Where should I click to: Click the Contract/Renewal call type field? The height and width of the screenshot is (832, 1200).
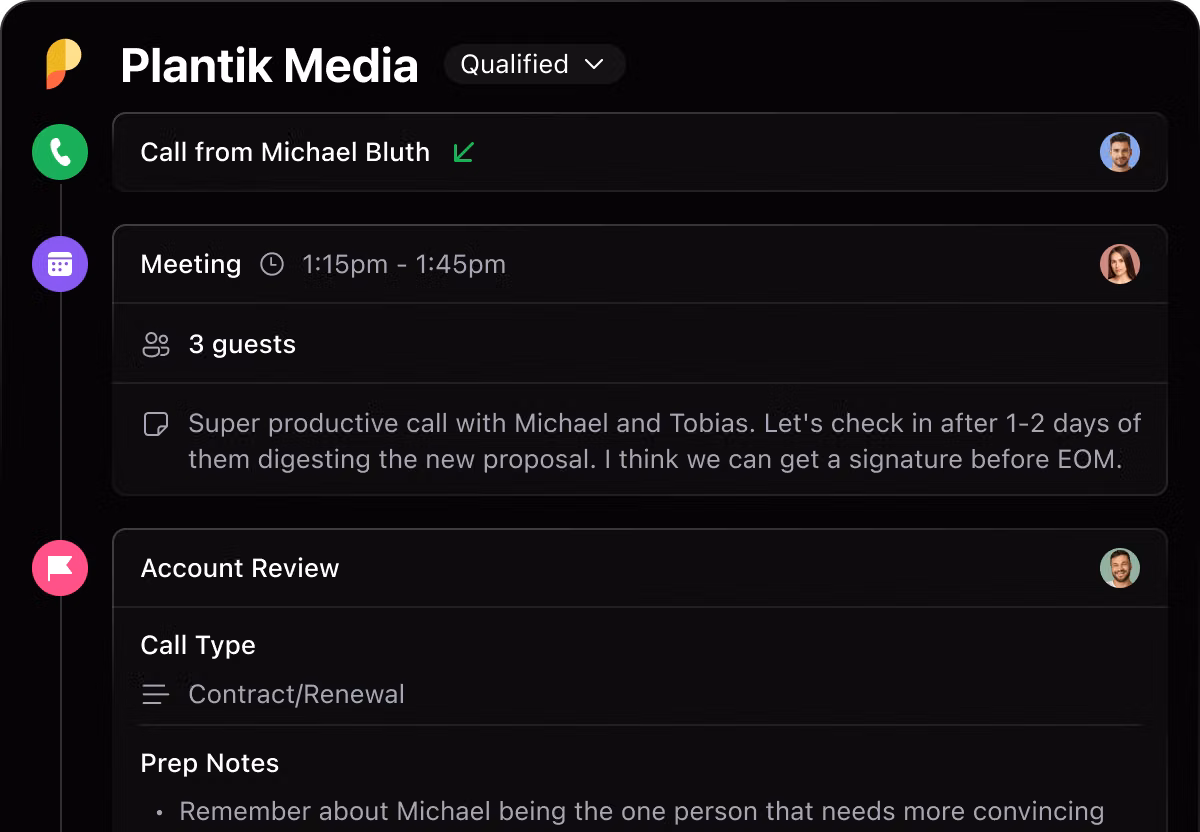coord(296,694)
